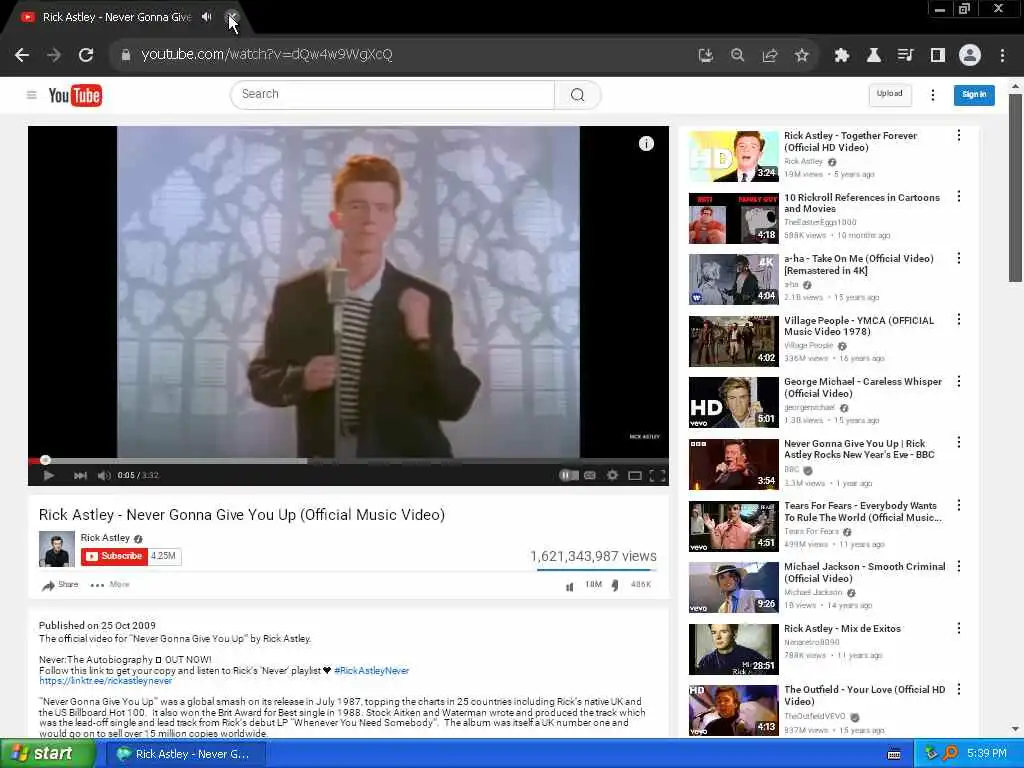
Task: Open YouTube settings three-dot menu
Action: point(933,95)
